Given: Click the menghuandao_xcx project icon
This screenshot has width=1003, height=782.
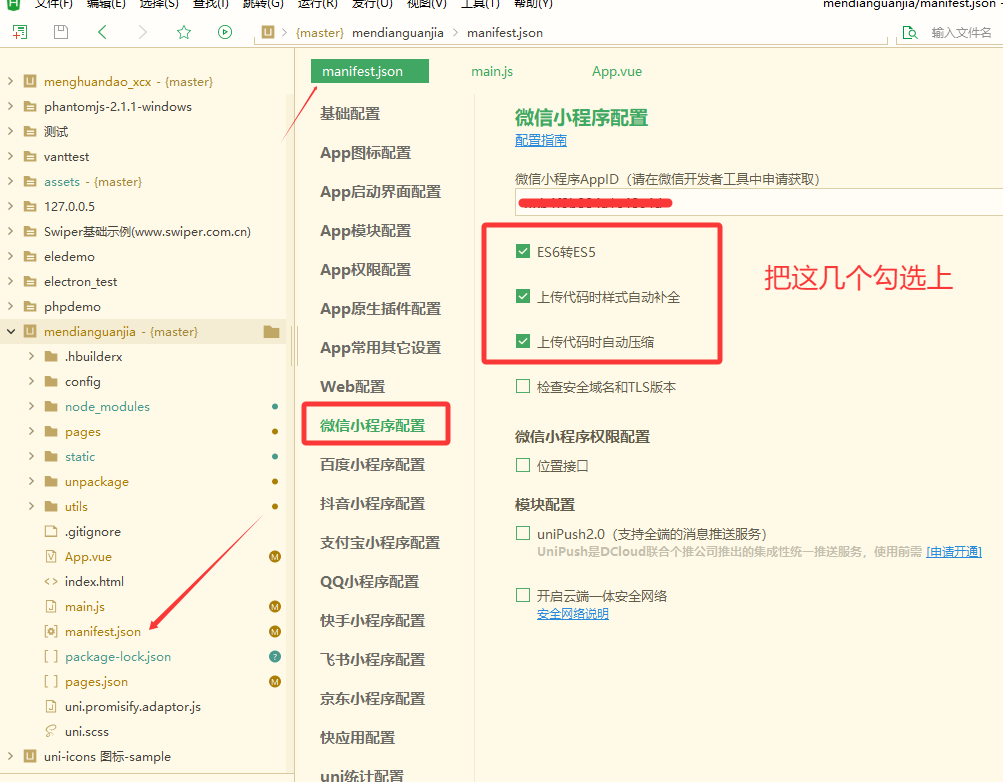Looking at the screenshot, I should click(x=30, y=81).
